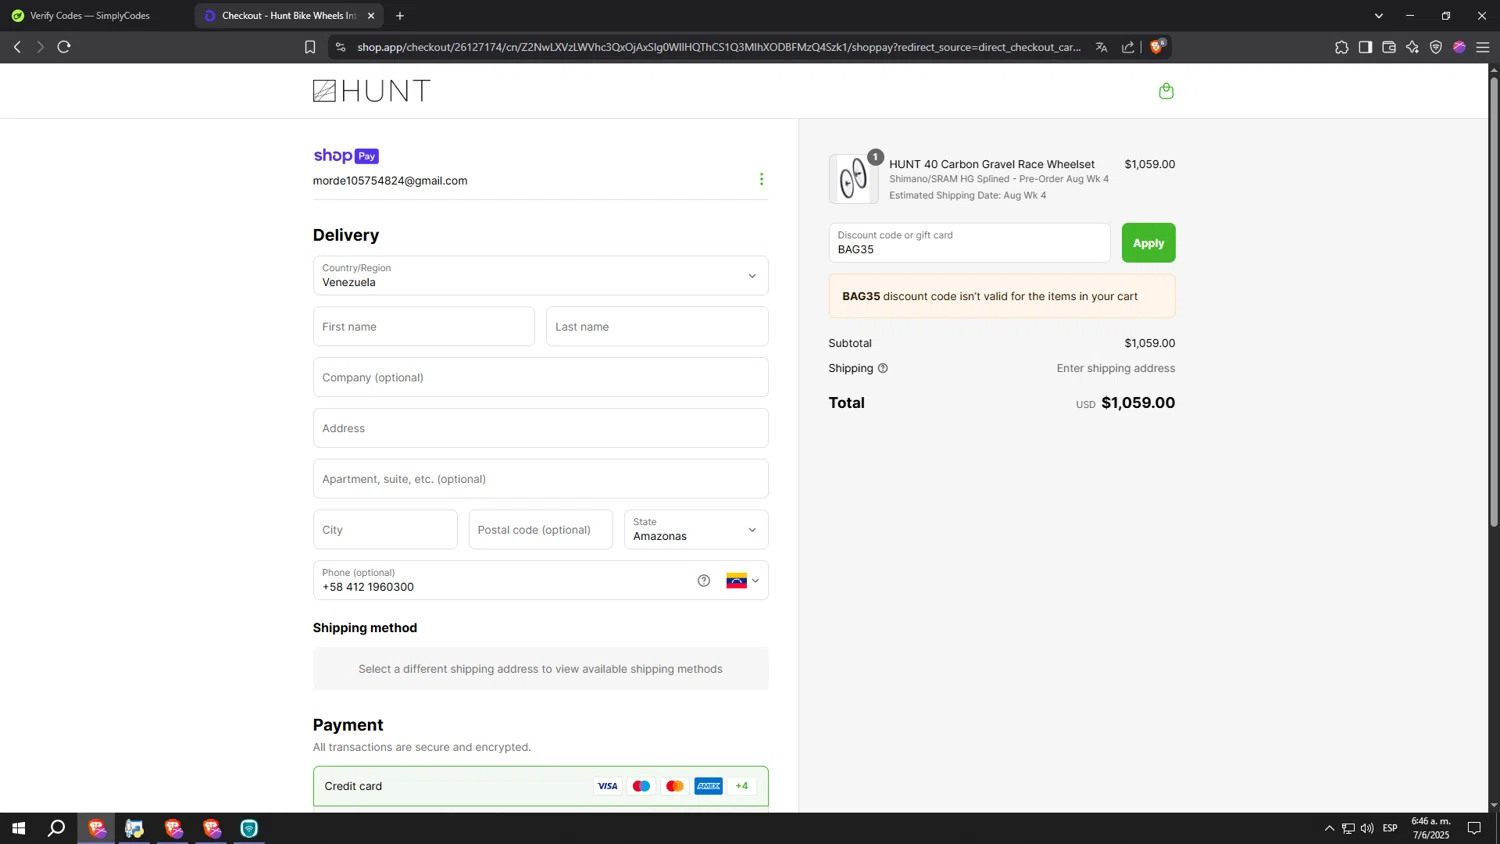Click the browser address bar URL
The image size is (1500, 844).
tap(718, 47)
